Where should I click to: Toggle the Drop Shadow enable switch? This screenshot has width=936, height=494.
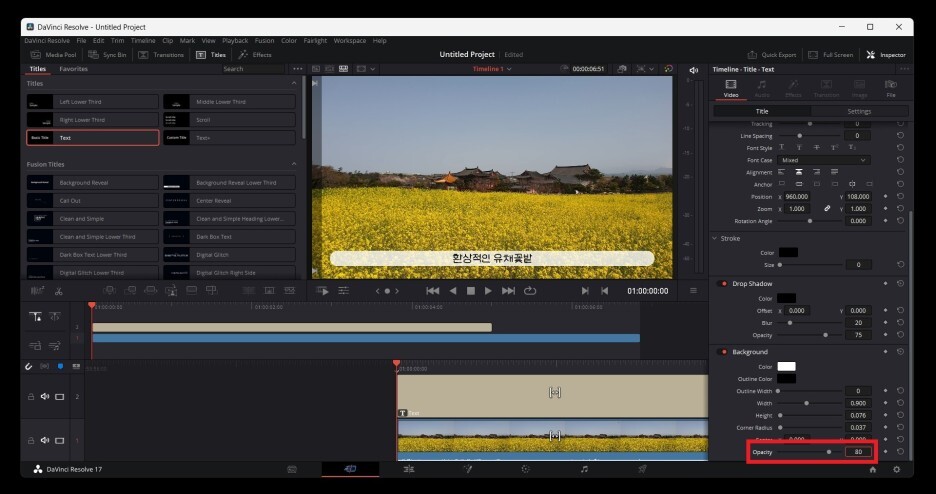(722, 284)
